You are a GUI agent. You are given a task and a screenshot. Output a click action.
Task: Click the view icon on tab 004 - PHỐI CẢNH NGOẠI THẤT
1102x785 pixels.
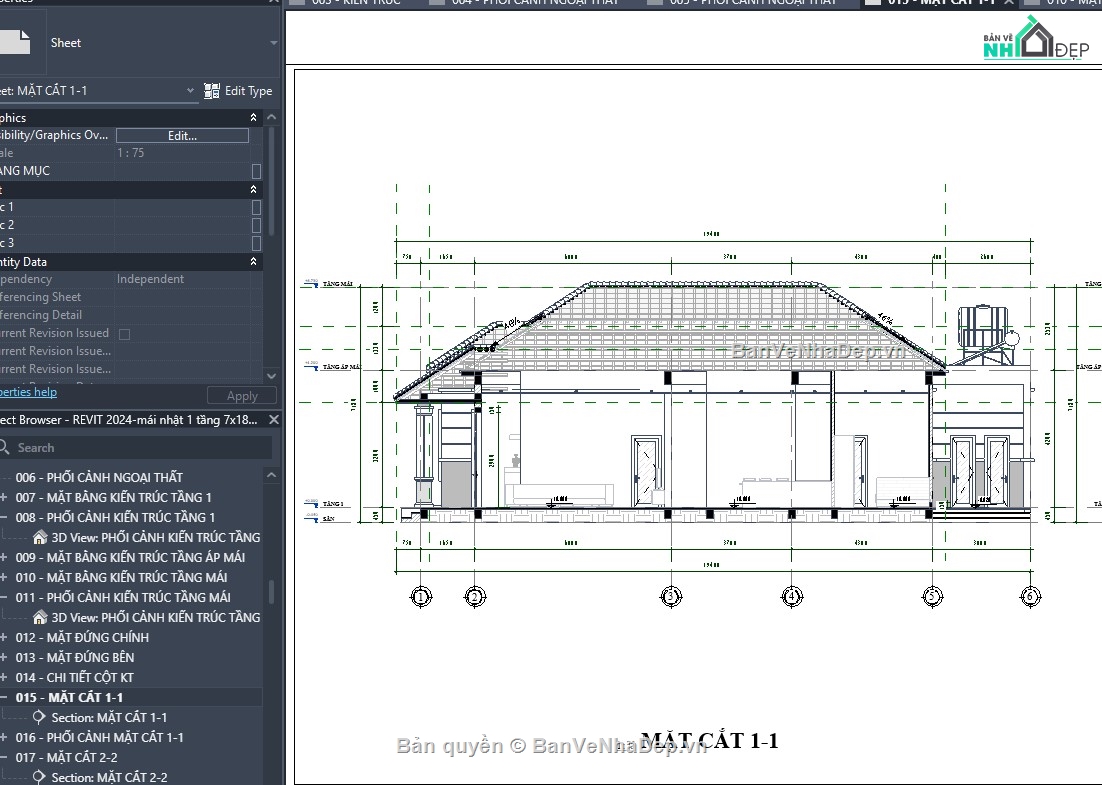435,3
